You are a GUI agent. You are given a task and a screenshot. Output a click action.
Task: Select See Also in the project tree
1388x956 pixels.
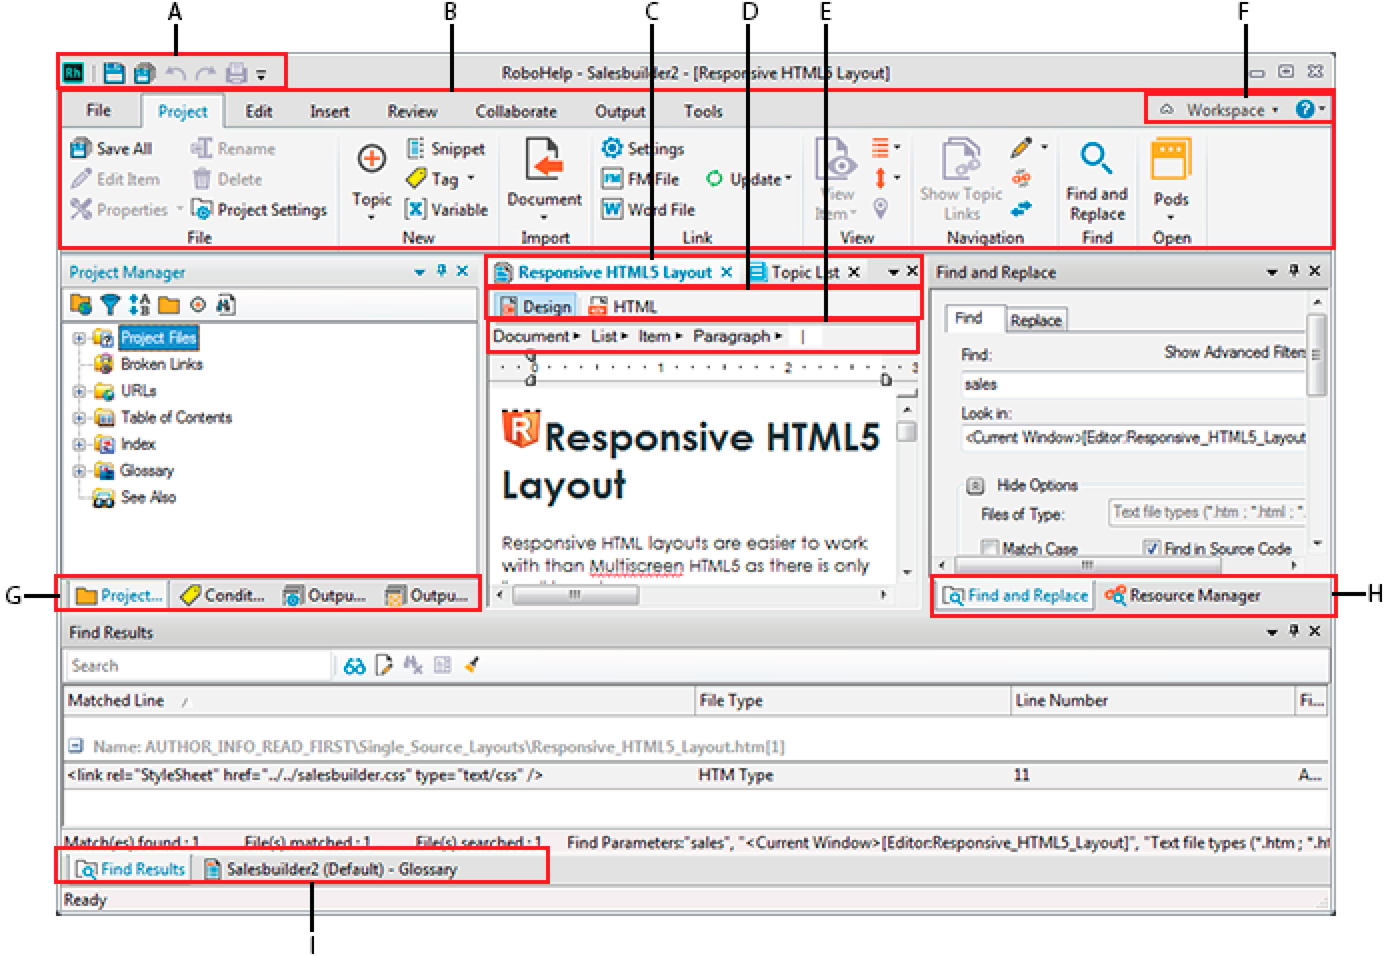point(147,497)
